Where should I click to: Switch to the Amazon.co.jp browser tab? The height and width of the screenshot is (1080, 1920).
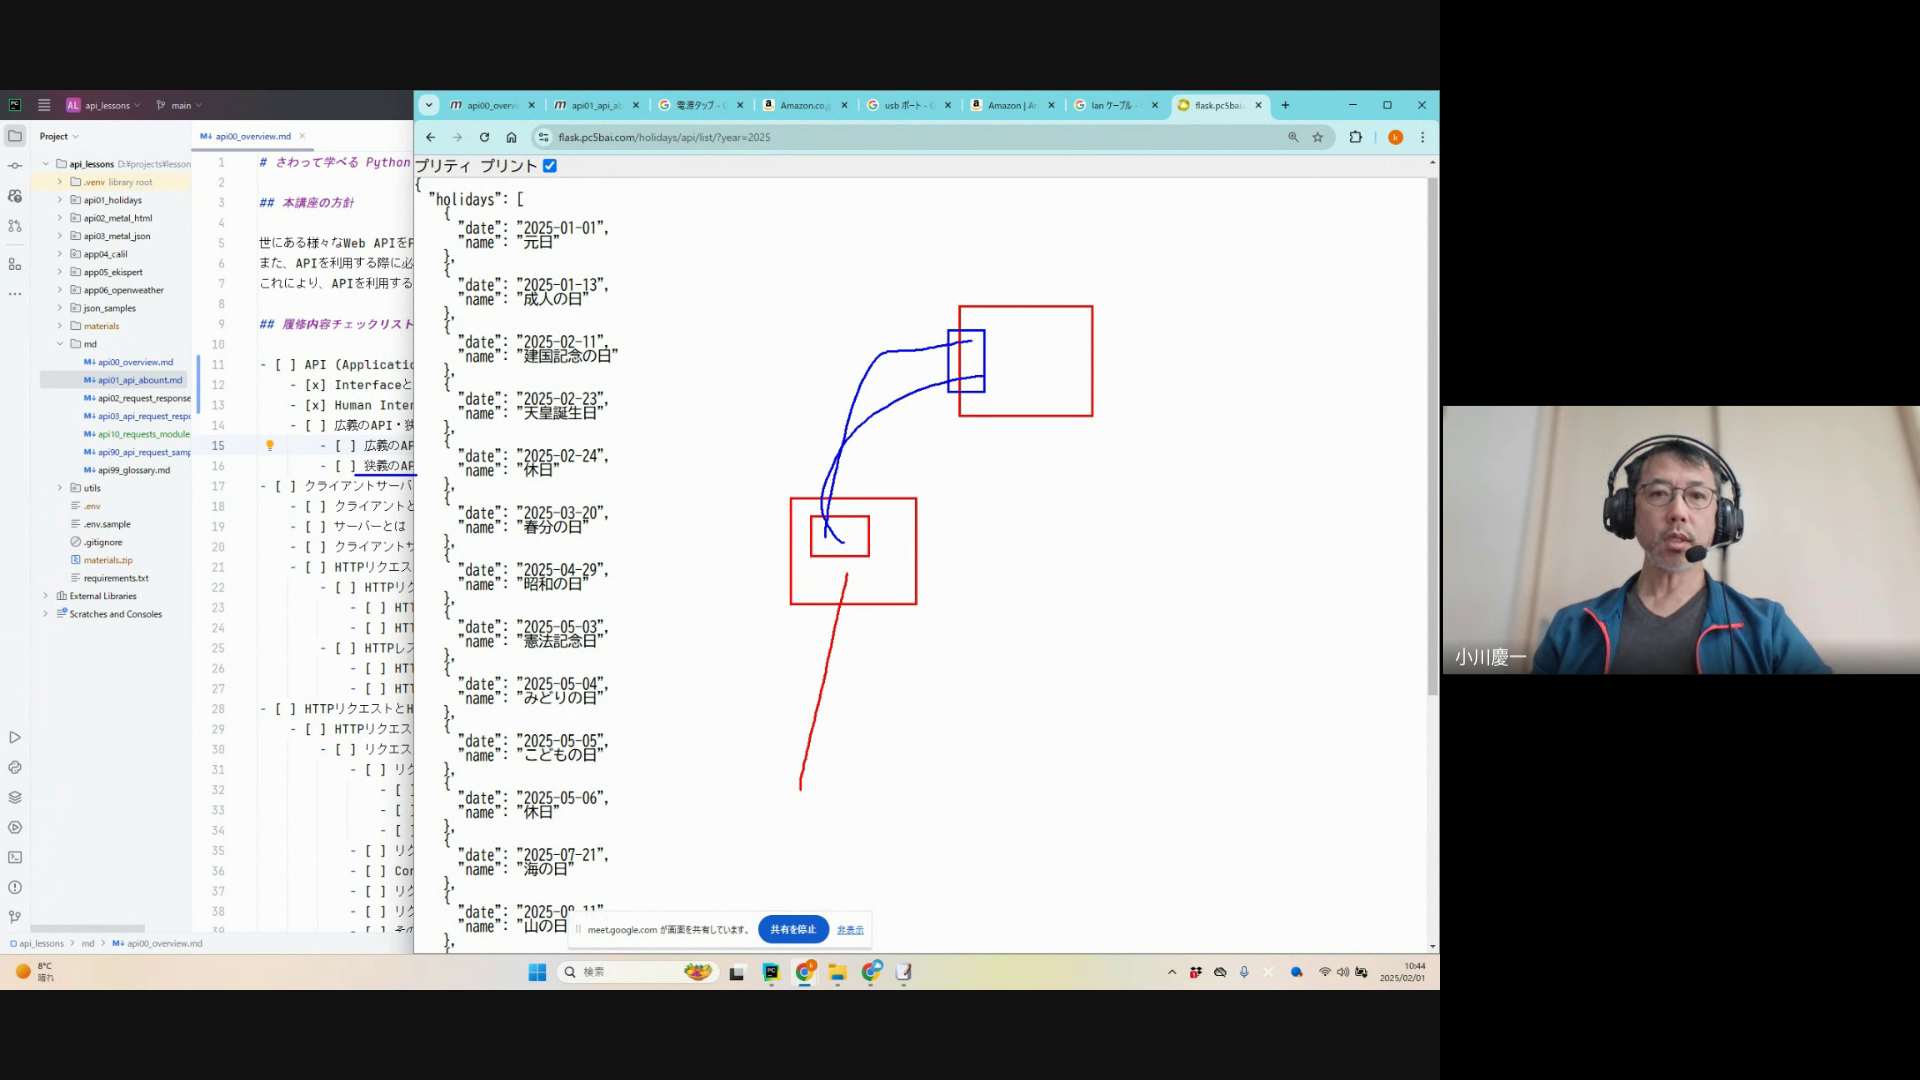point(800,105)
